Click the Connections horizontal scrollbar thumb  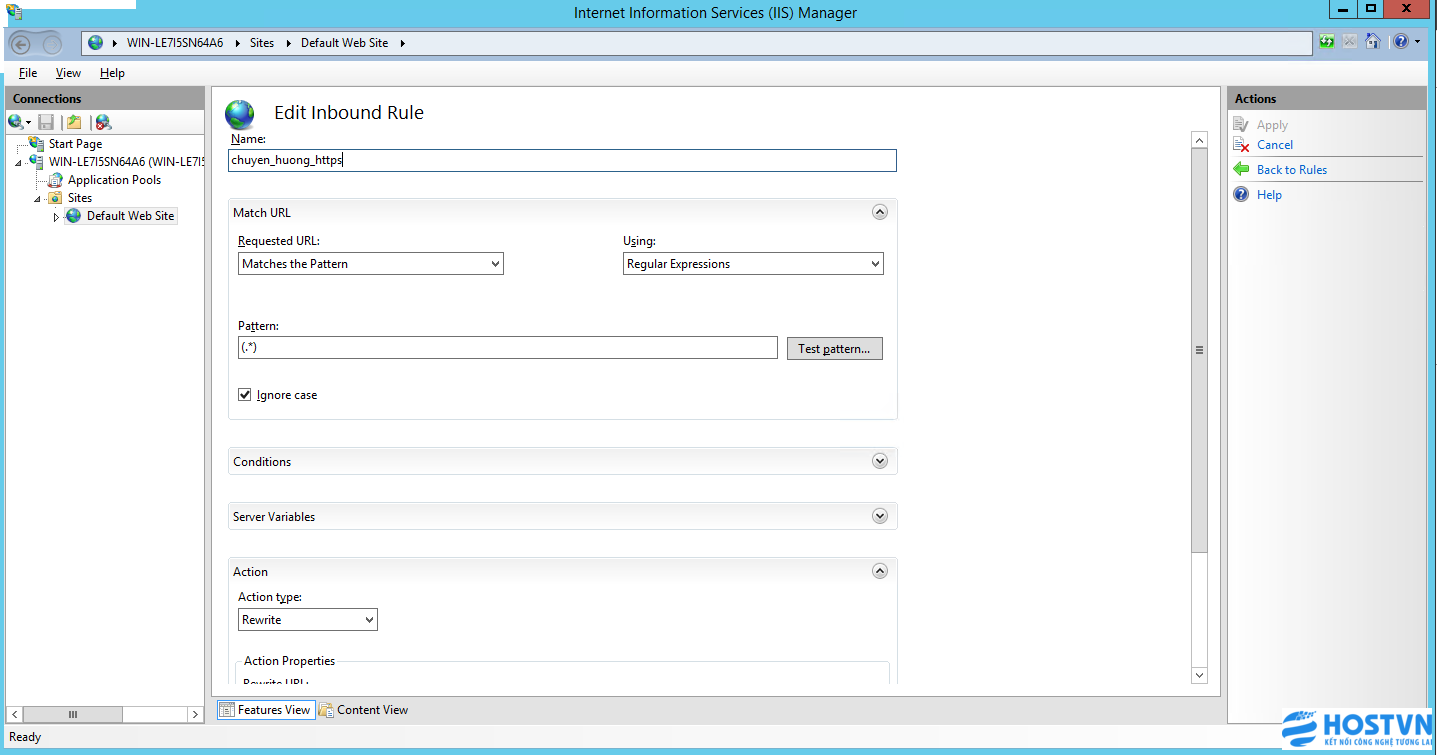pos(73,715)
